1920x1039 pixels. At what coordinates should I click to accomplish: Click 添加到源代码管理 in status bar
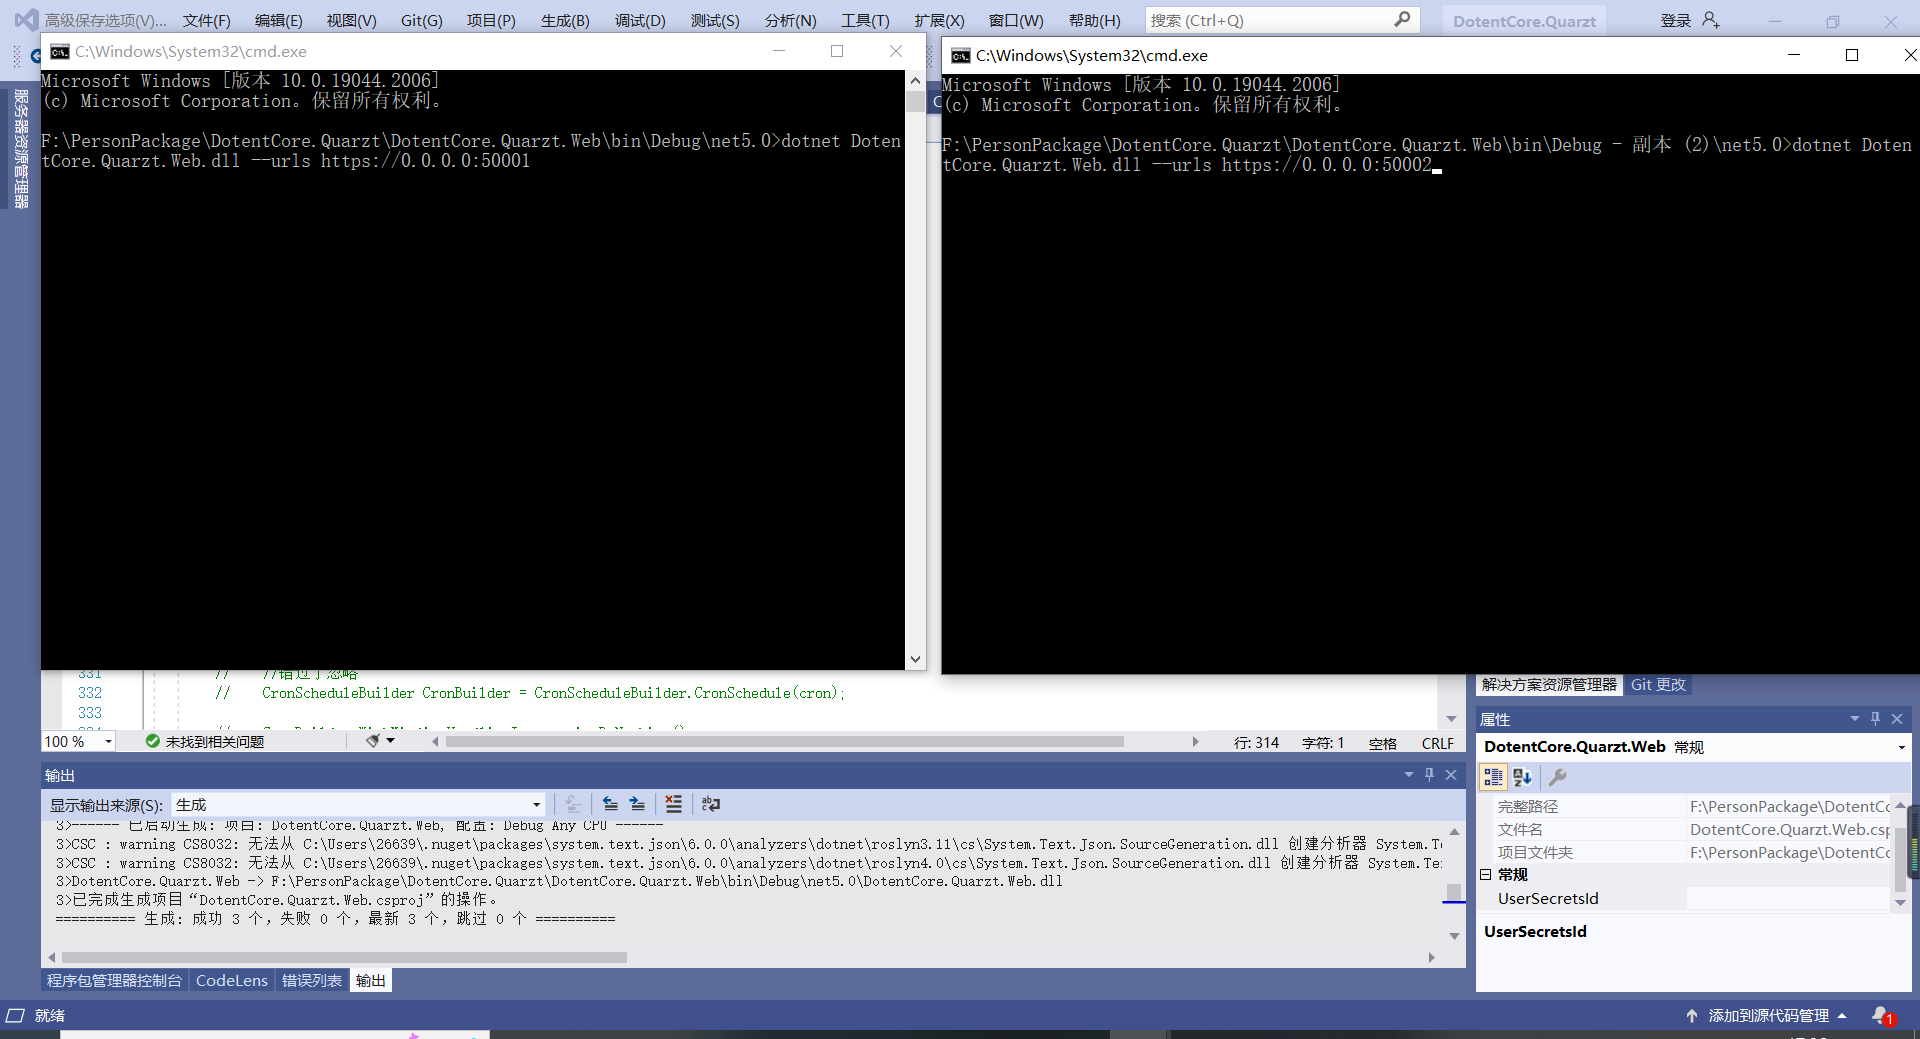1767,1015
